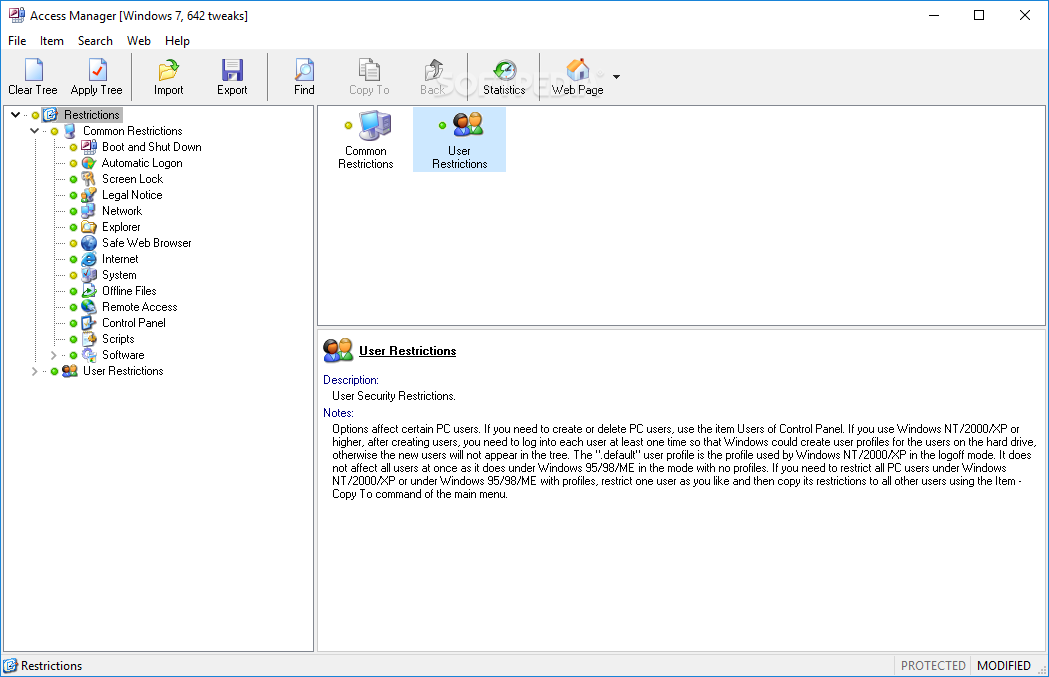Screen dimensions: 1049x677
Task: Collapse the Common Restrictions tree node
Action: 34,131
